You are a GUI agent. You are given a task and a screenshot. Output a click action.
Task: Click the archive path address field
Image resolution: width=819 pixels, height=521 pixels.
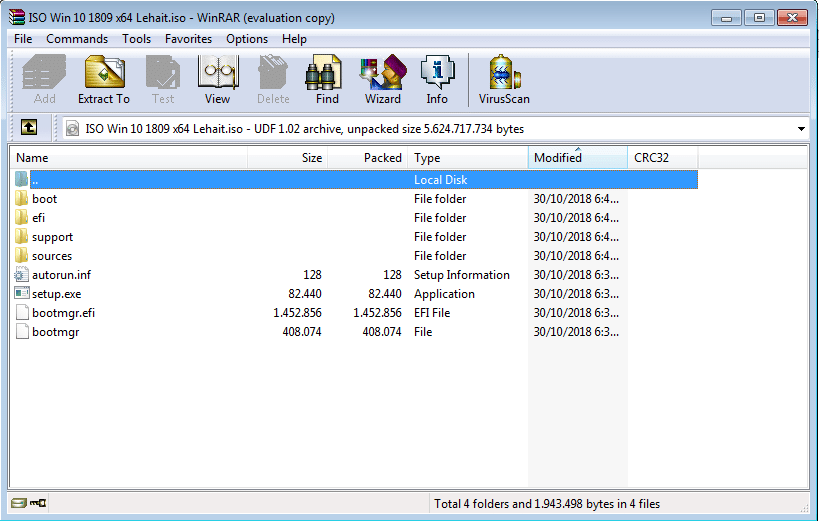point(436,129)
